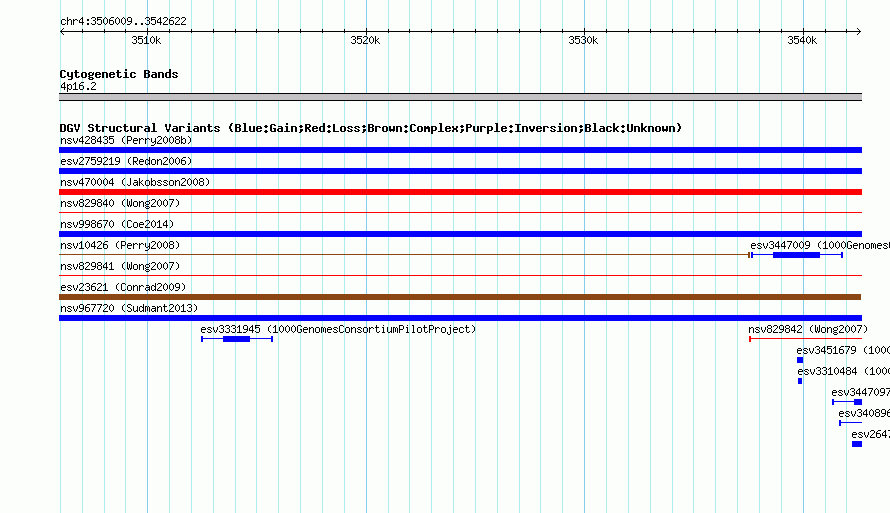The width and height of the screenshot is (890, 513).
Task: Click the 3520k ruler label
Action: click(365, 40)
